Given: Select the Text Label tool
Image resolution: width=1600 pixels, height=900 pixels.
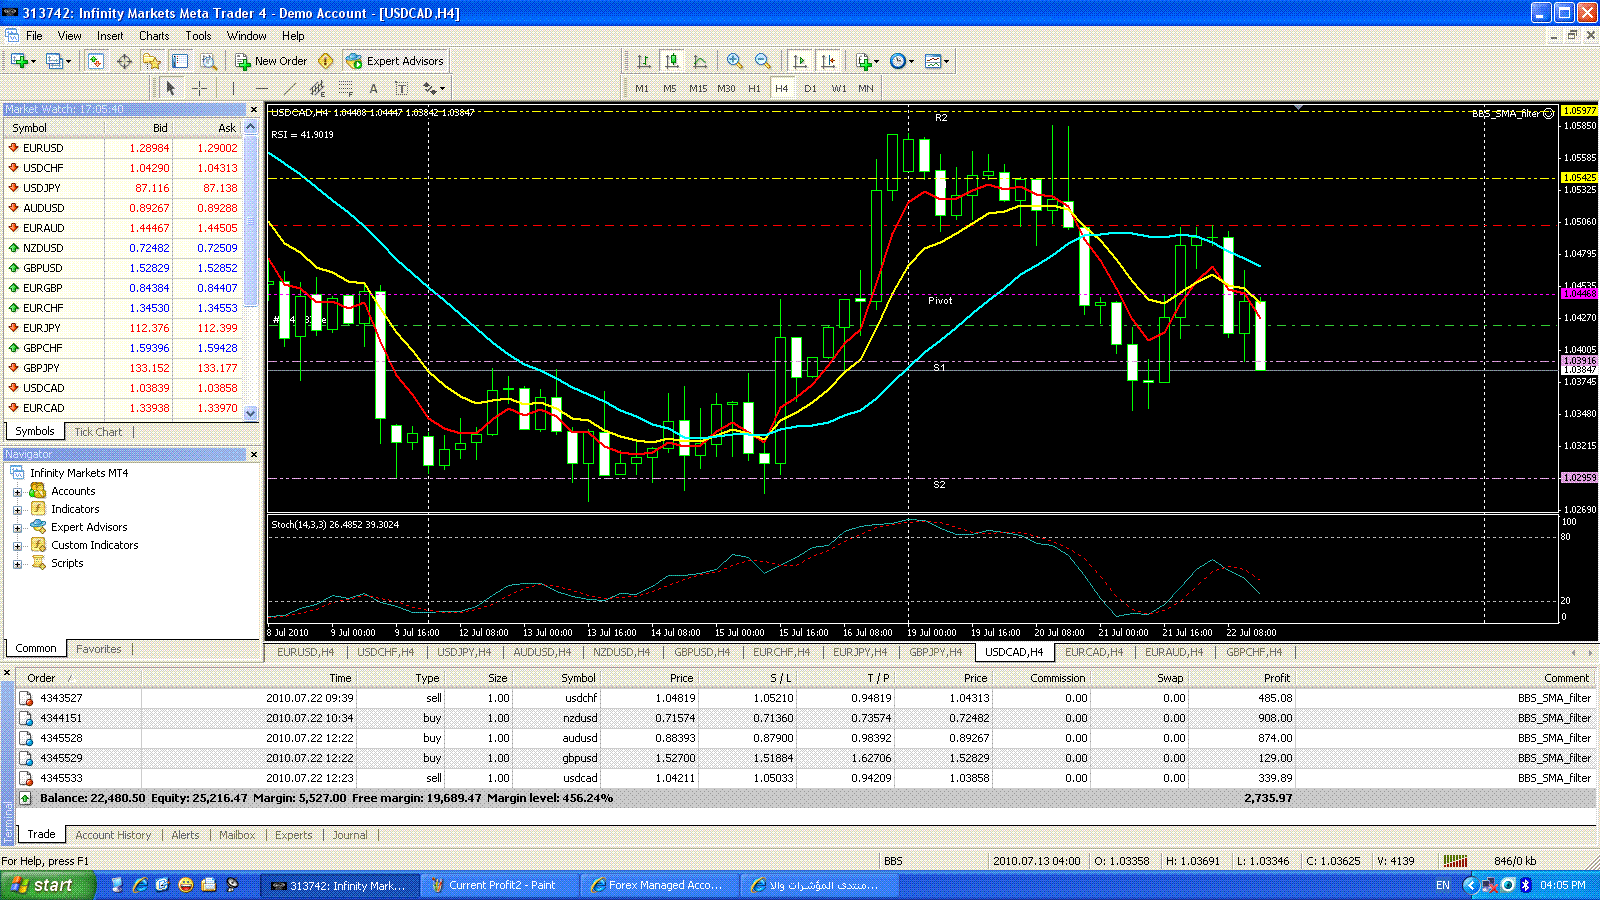Looking at the screenshot, I should coord(401,88).
